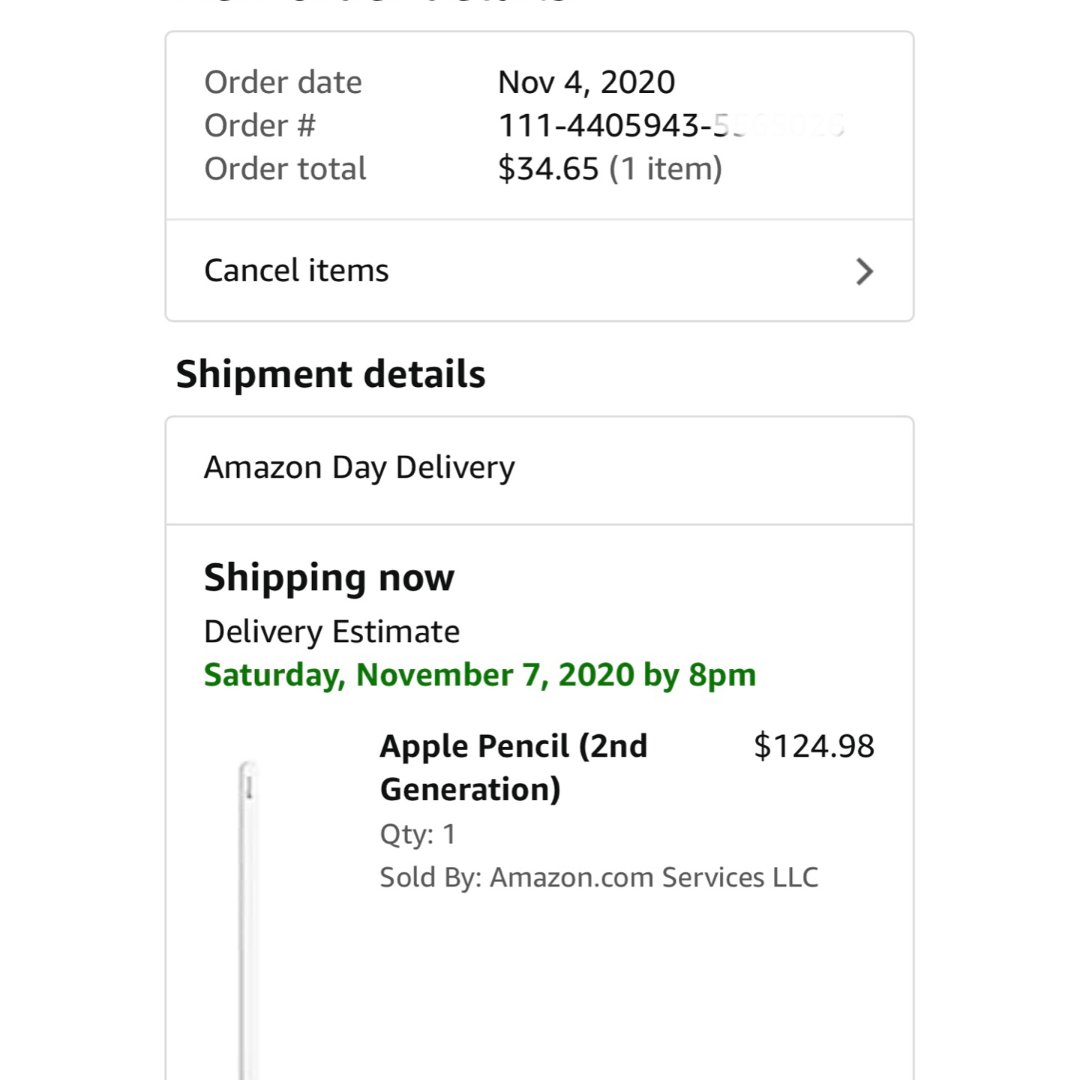The image size is (1080, 1080).
Task: Tap the word Generation) in product title
Action: point(470,789)
